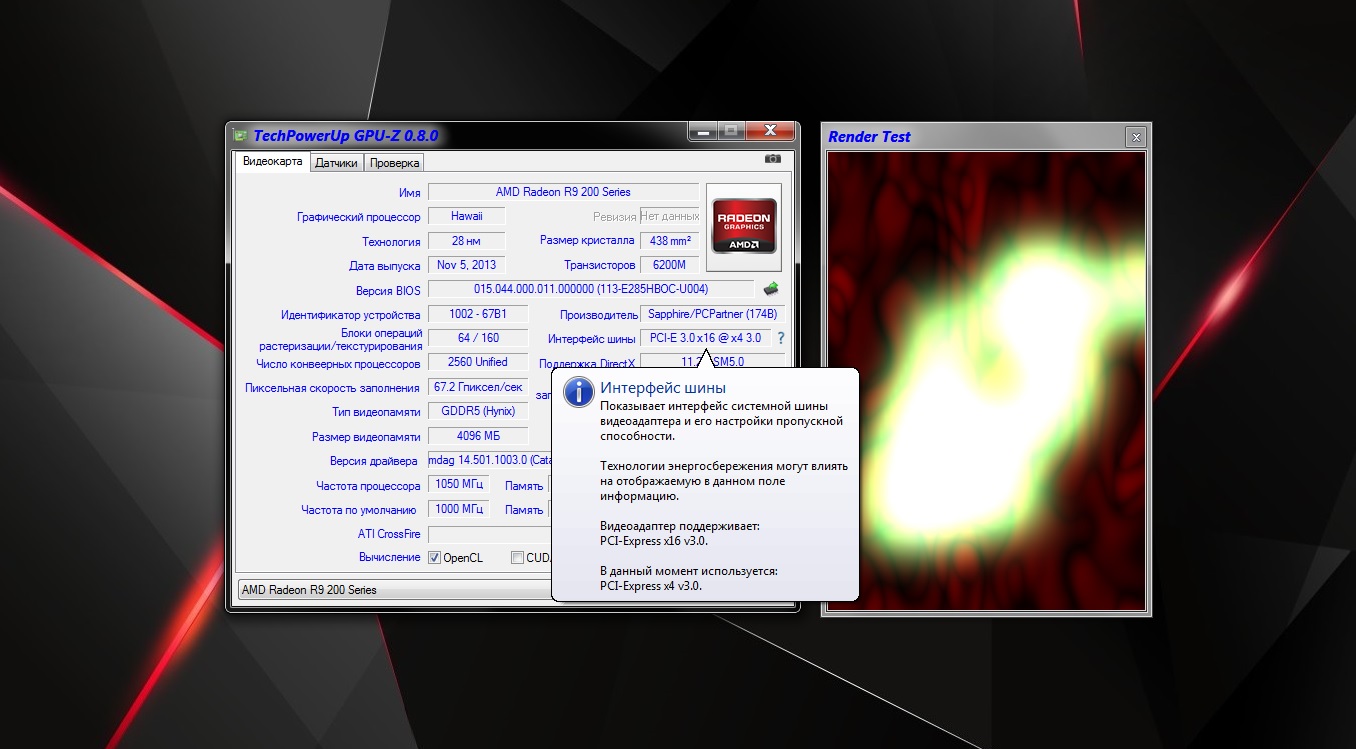This screenshot has height=749, width=1356.
Task: Open the Проверка tab
Action: [x=394, y=163]
